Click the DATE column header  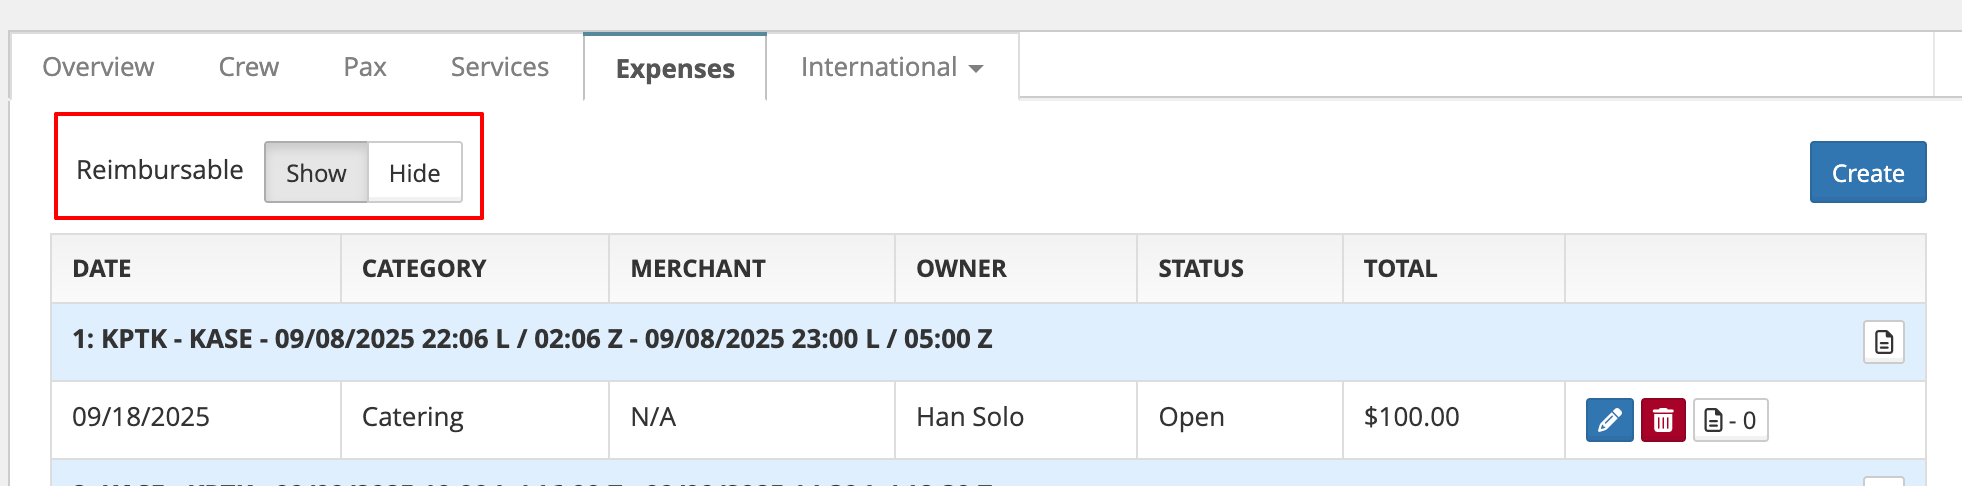pyautogui.click(x=102, y=269)
